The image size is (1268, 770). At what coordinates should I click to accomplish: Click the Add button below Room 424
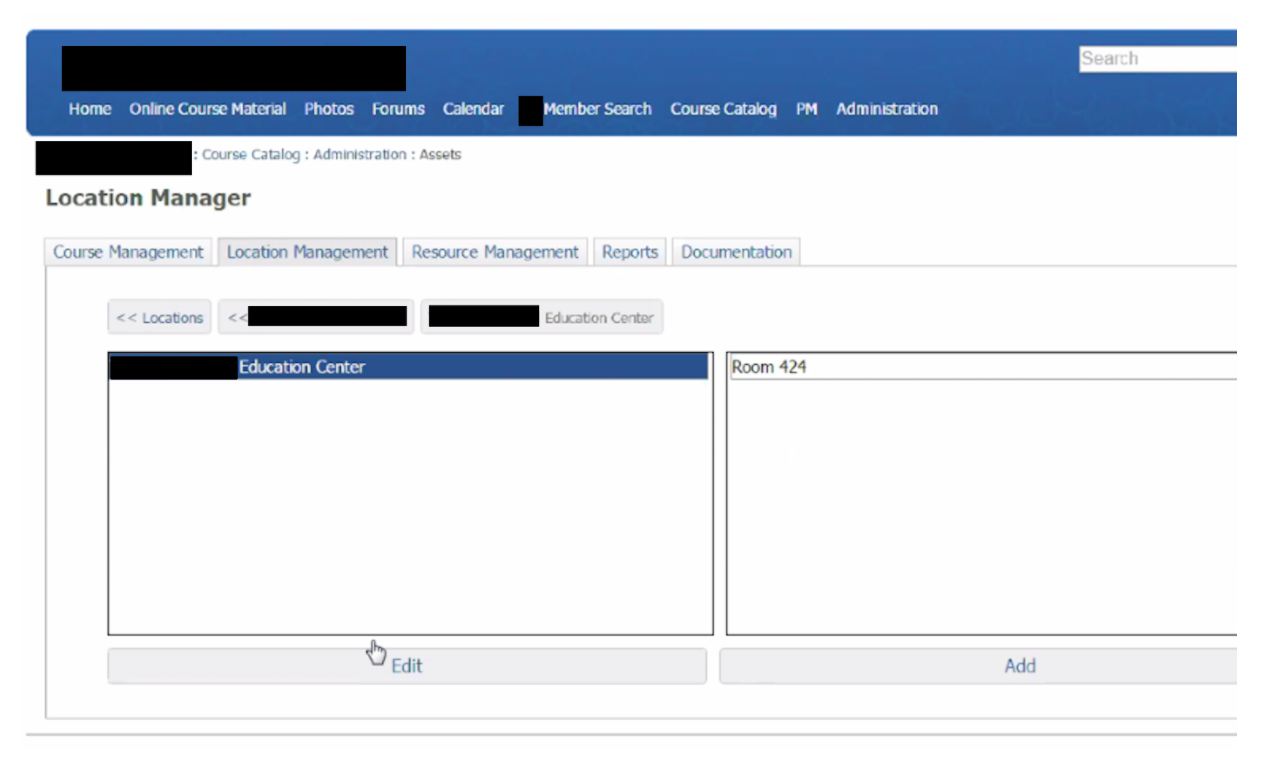tap(1018, 664)
